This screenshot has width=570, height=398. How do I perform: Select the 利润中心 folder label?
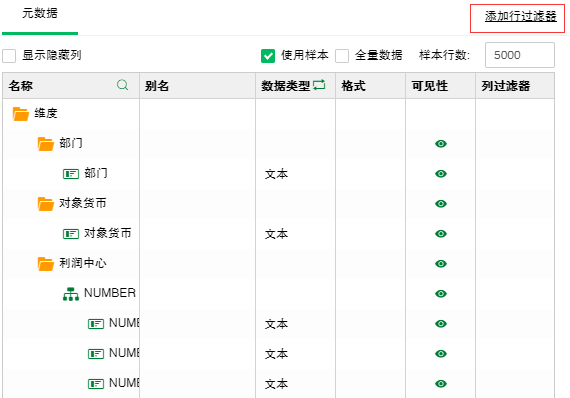point(83,263)
